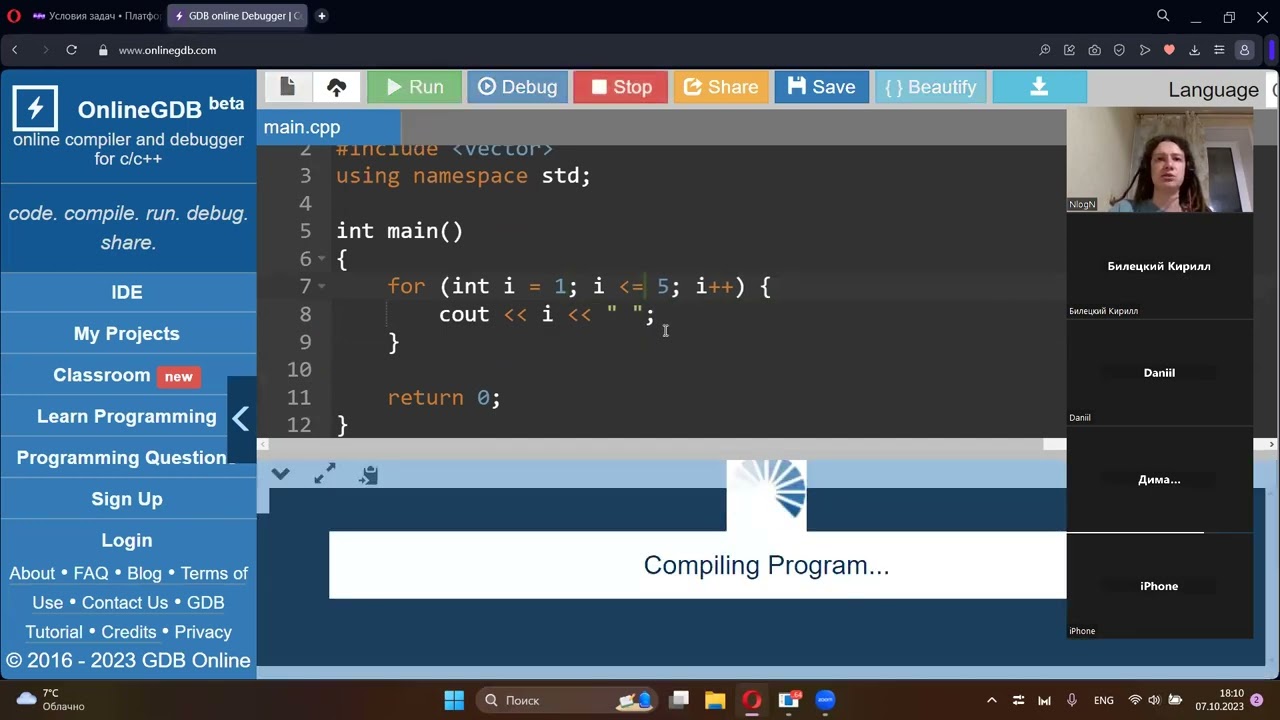Save the current project
This screenshot has width=1280, height=720.
pyautogui.click(x=821, y=87)
